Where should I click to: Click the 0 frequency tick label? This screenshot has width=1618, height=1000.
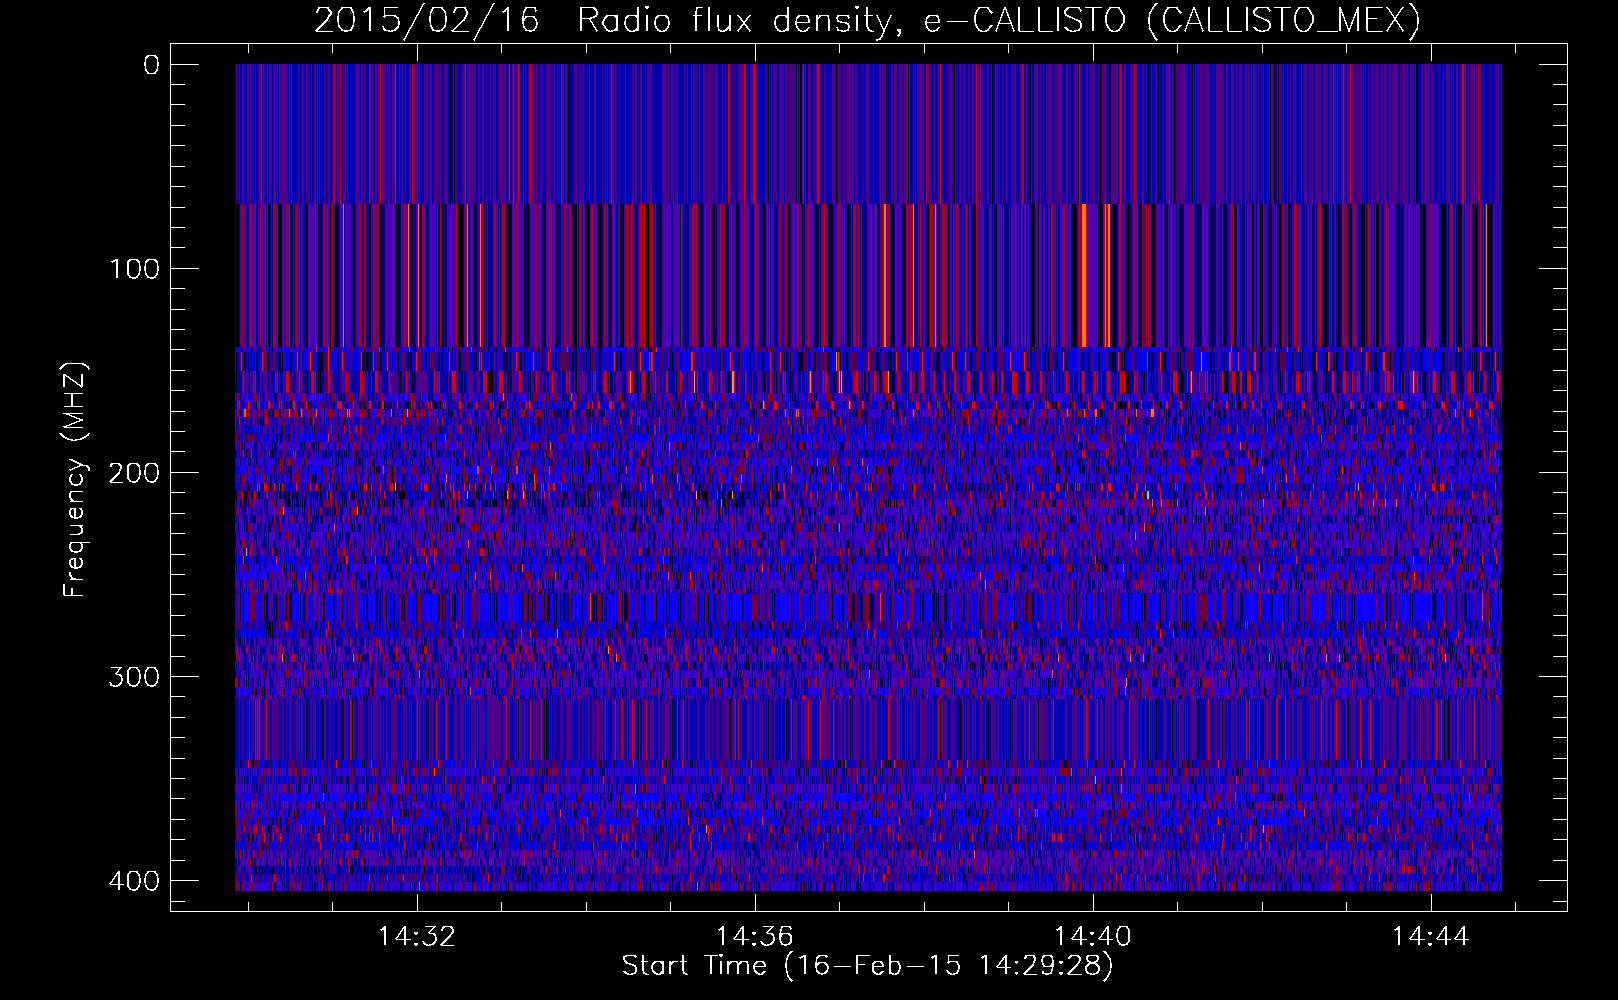tap(151, 65)
